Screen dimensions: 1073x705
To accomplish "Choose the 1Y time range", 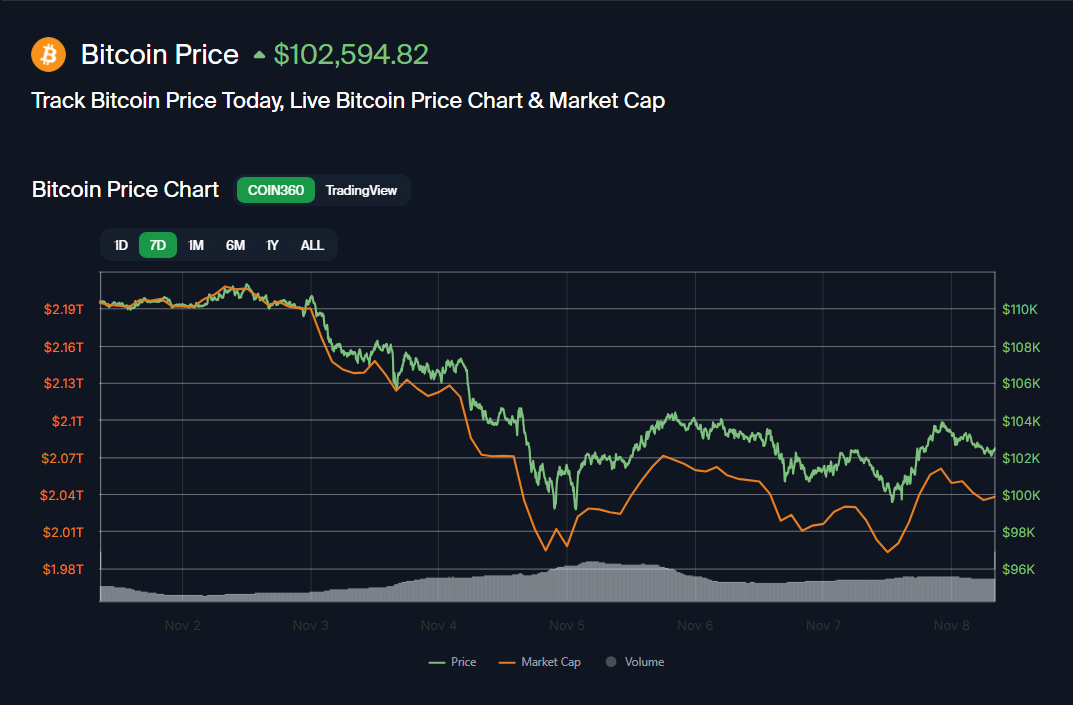I will 272,245.
